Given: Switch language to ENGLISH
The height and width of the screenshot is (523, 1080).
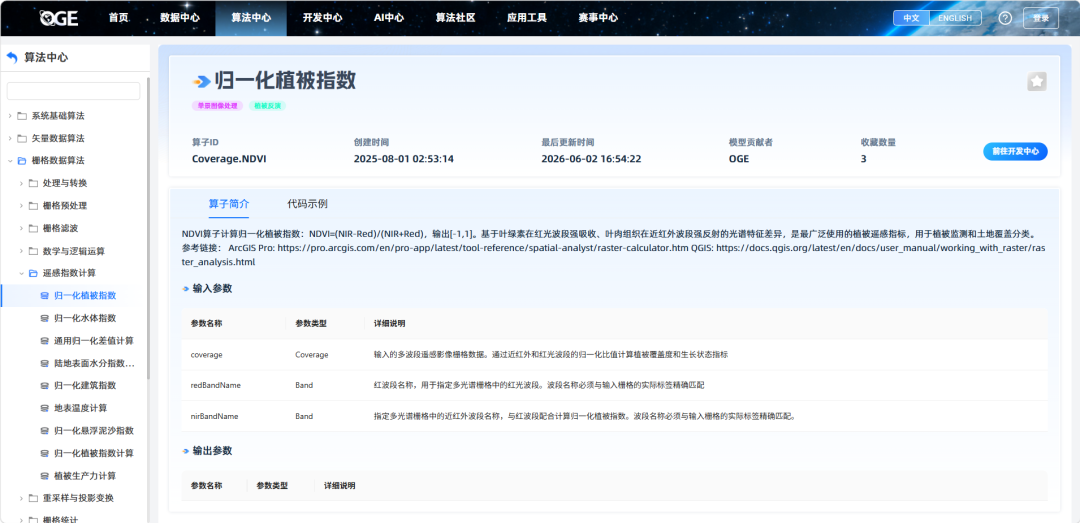Looking at the screenshot, I should coord(955,18).
